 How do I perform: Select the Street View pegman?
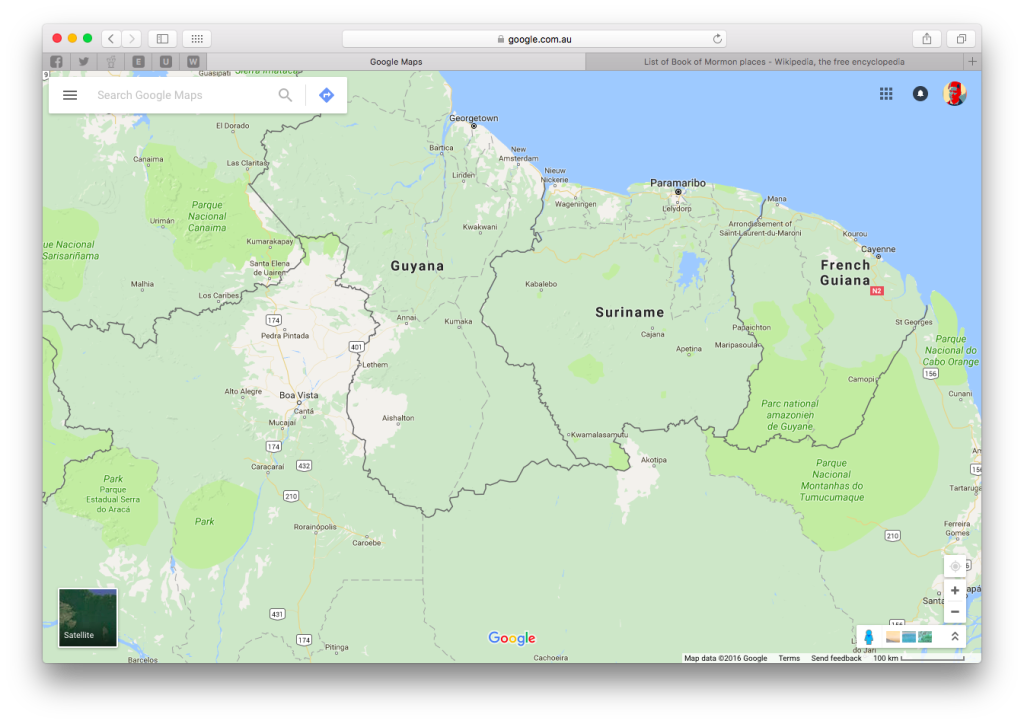point(869,637)
